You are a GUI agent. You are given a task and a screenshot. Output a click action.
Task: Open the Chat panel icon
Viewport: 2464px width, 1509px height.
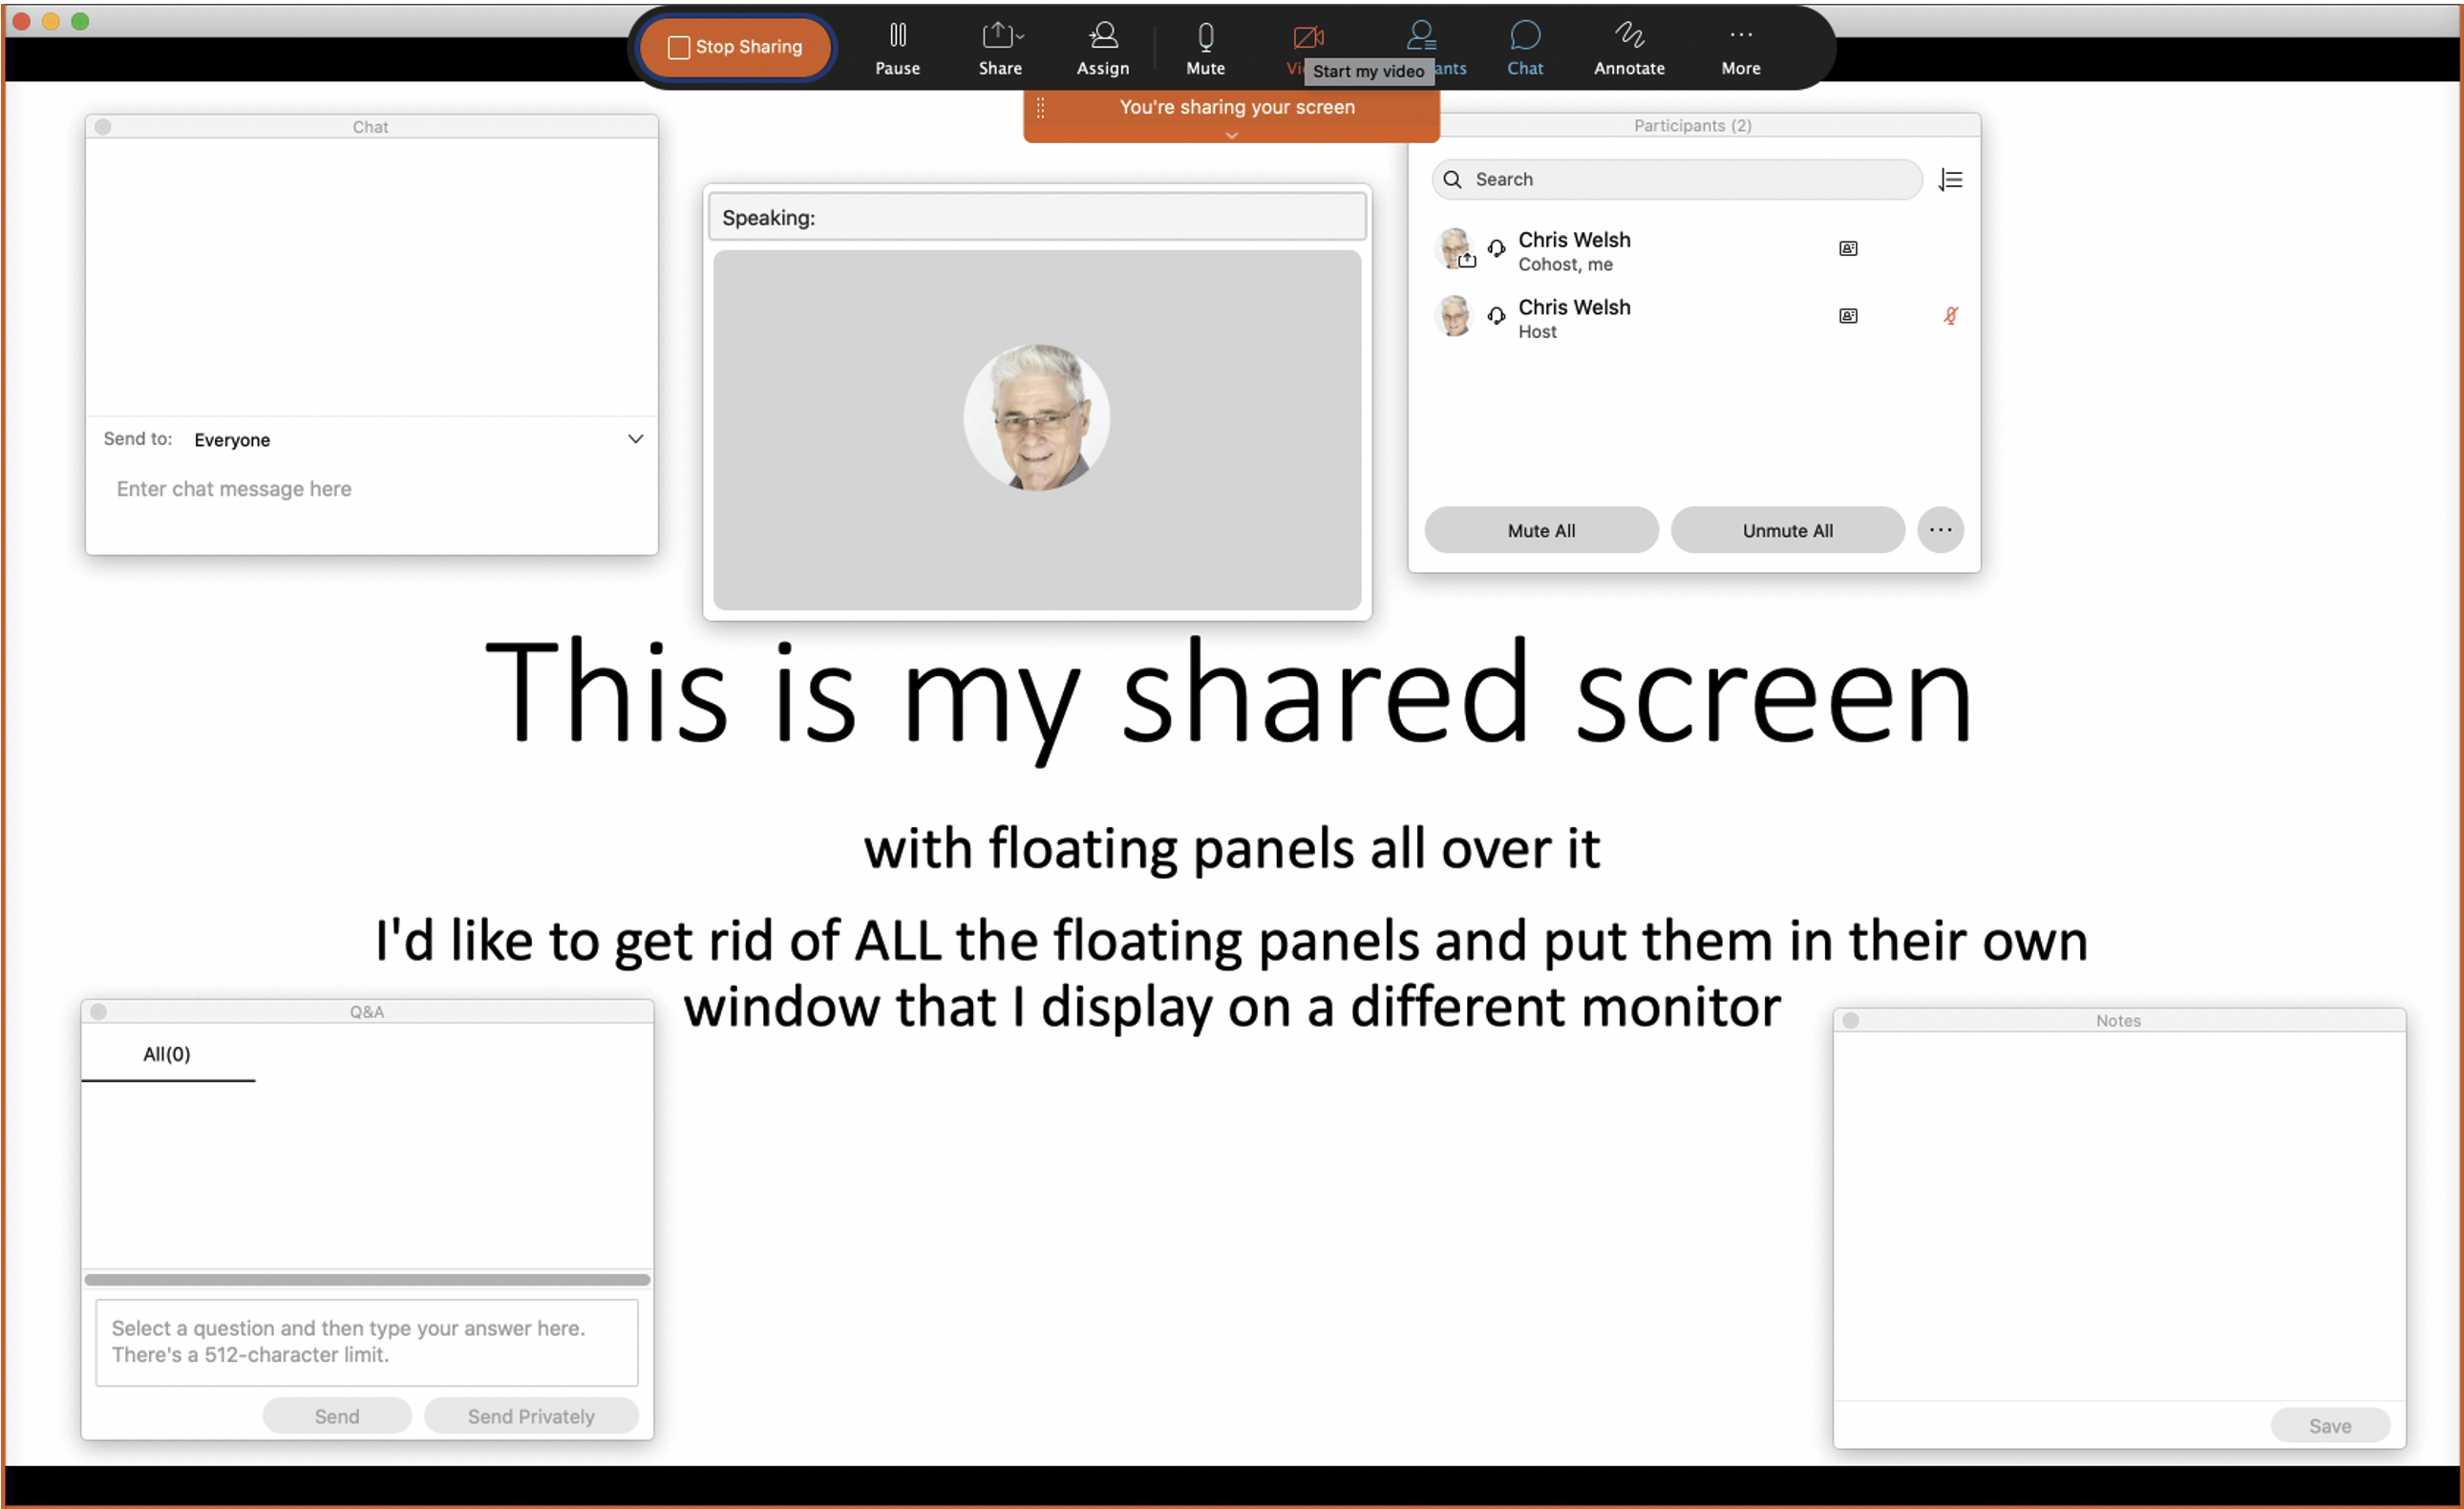coord(1524,37)
